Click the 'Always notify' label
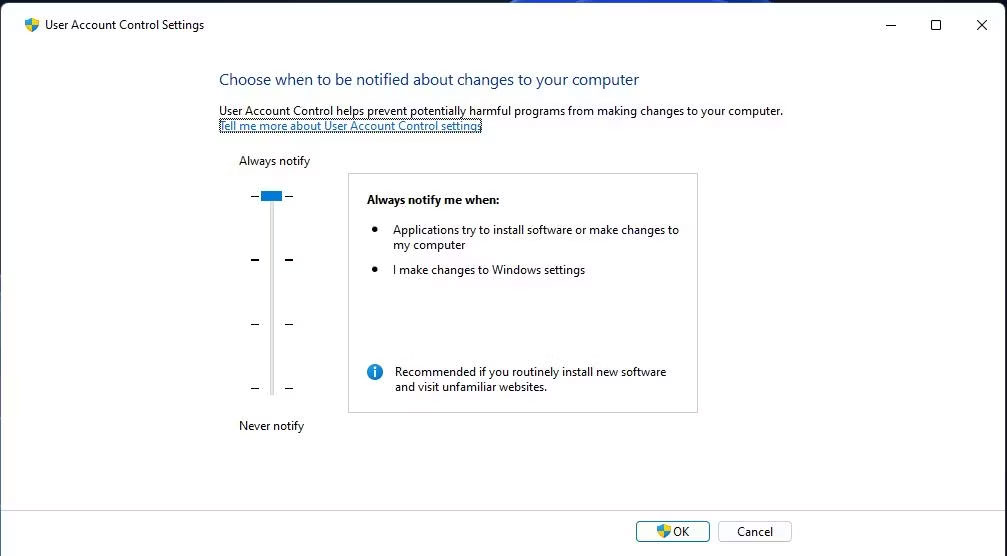 [x=274, y=161]
